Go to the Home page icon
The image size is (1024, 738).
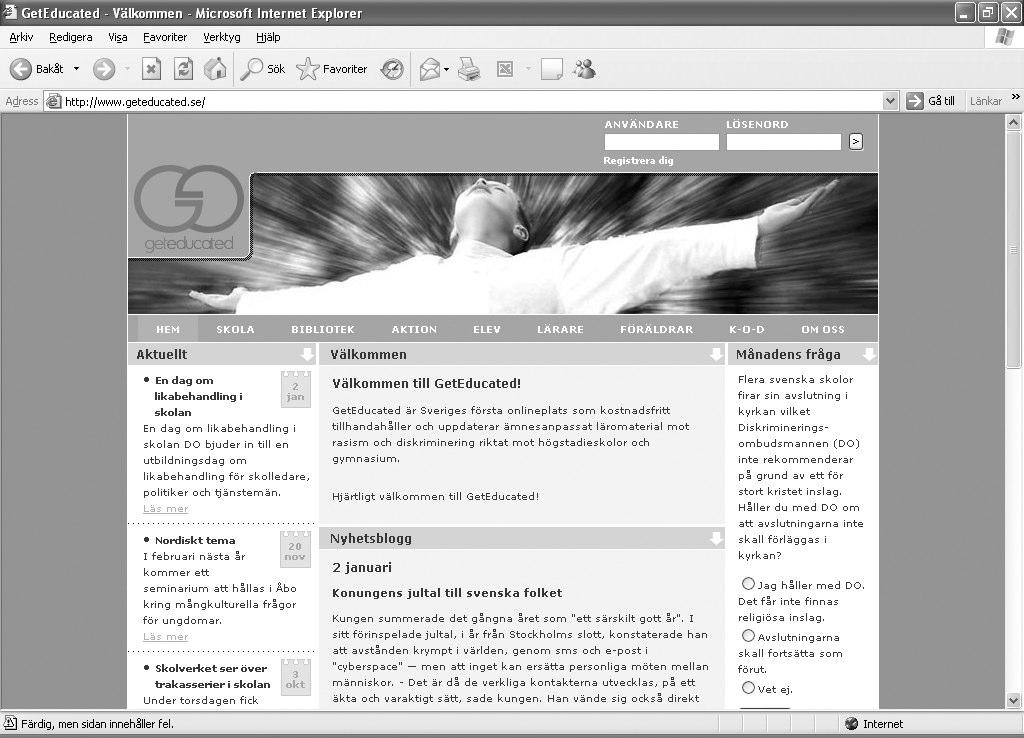click(216, 69)
